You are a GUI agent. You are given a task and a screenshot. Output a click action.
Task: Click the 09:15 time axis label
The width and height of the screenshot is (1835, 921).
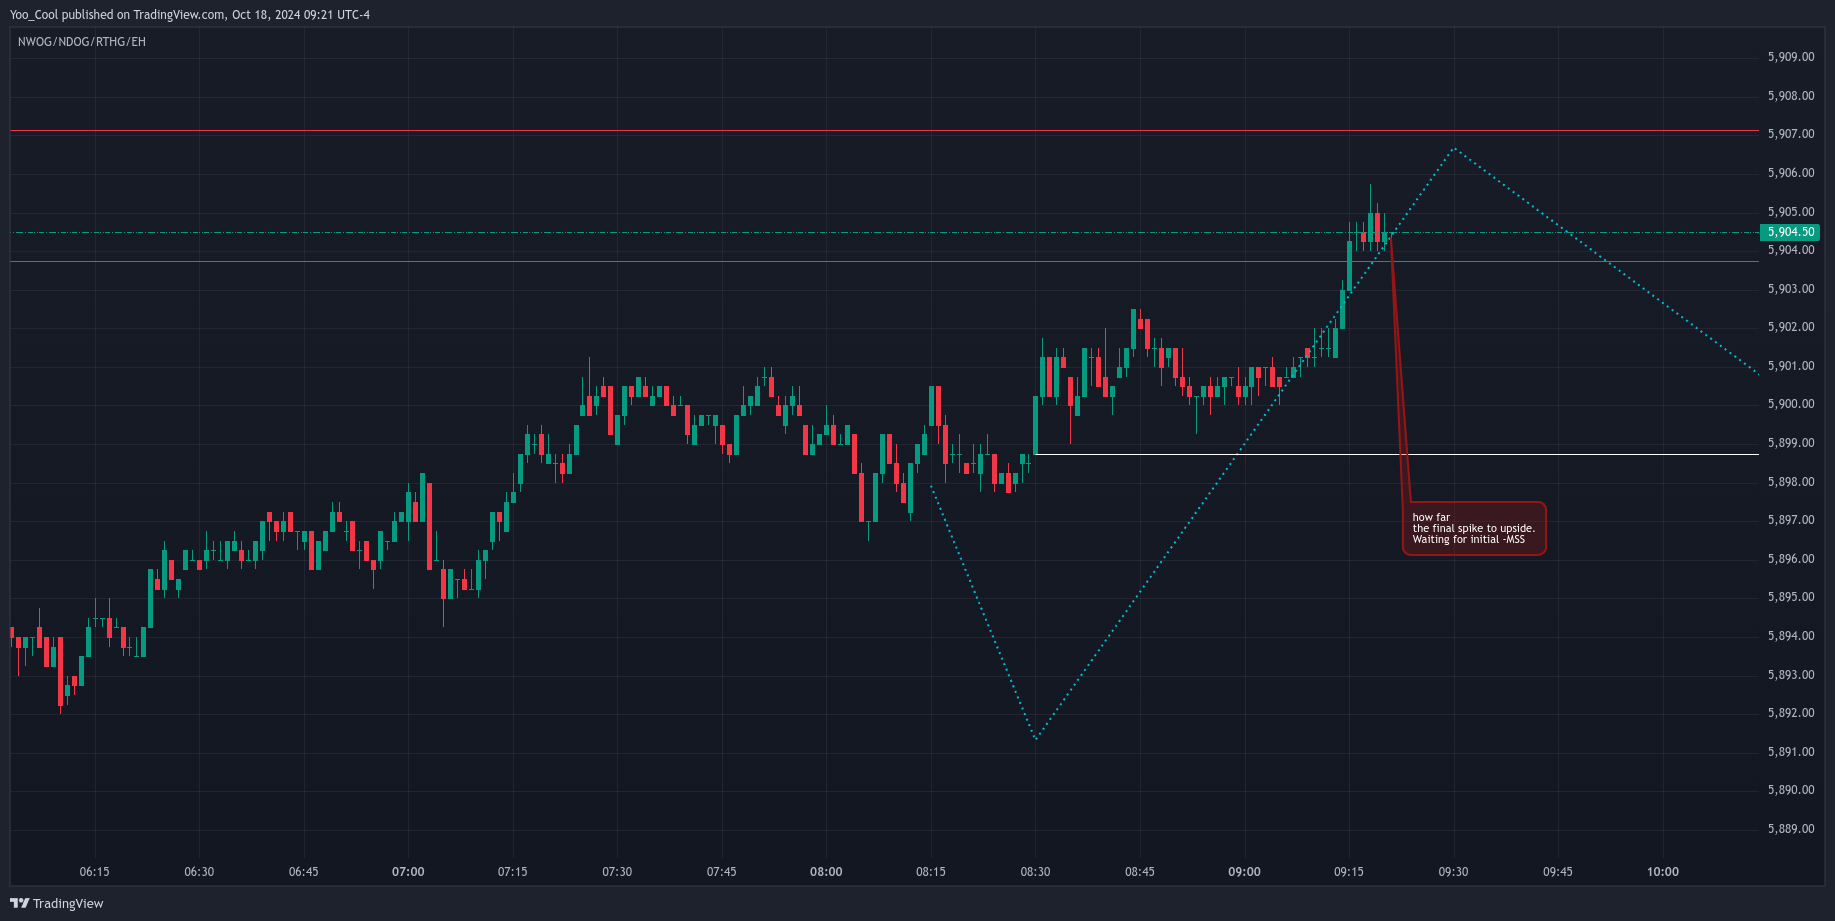(1349, 872)
